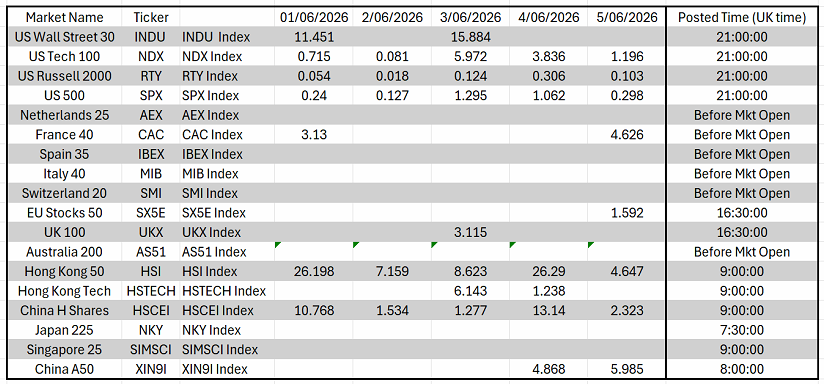Select the 'Netherlands 25' cell
This screenshot has height=384, width=824.
65,115
